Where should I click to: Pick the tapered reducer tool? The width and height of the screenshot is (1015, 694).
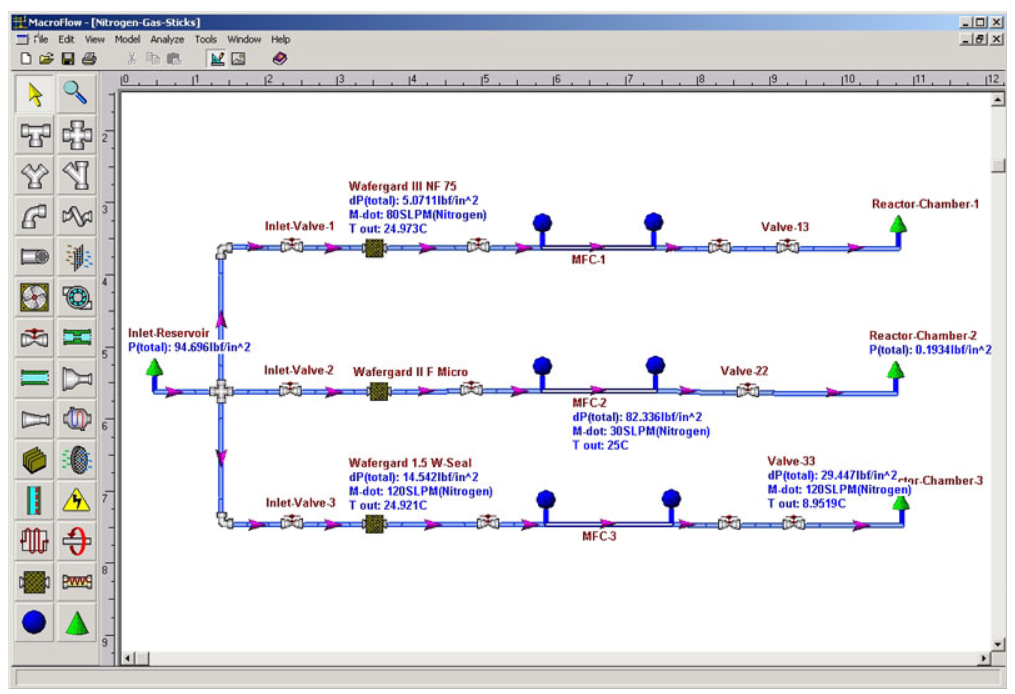tap(35, 420)
